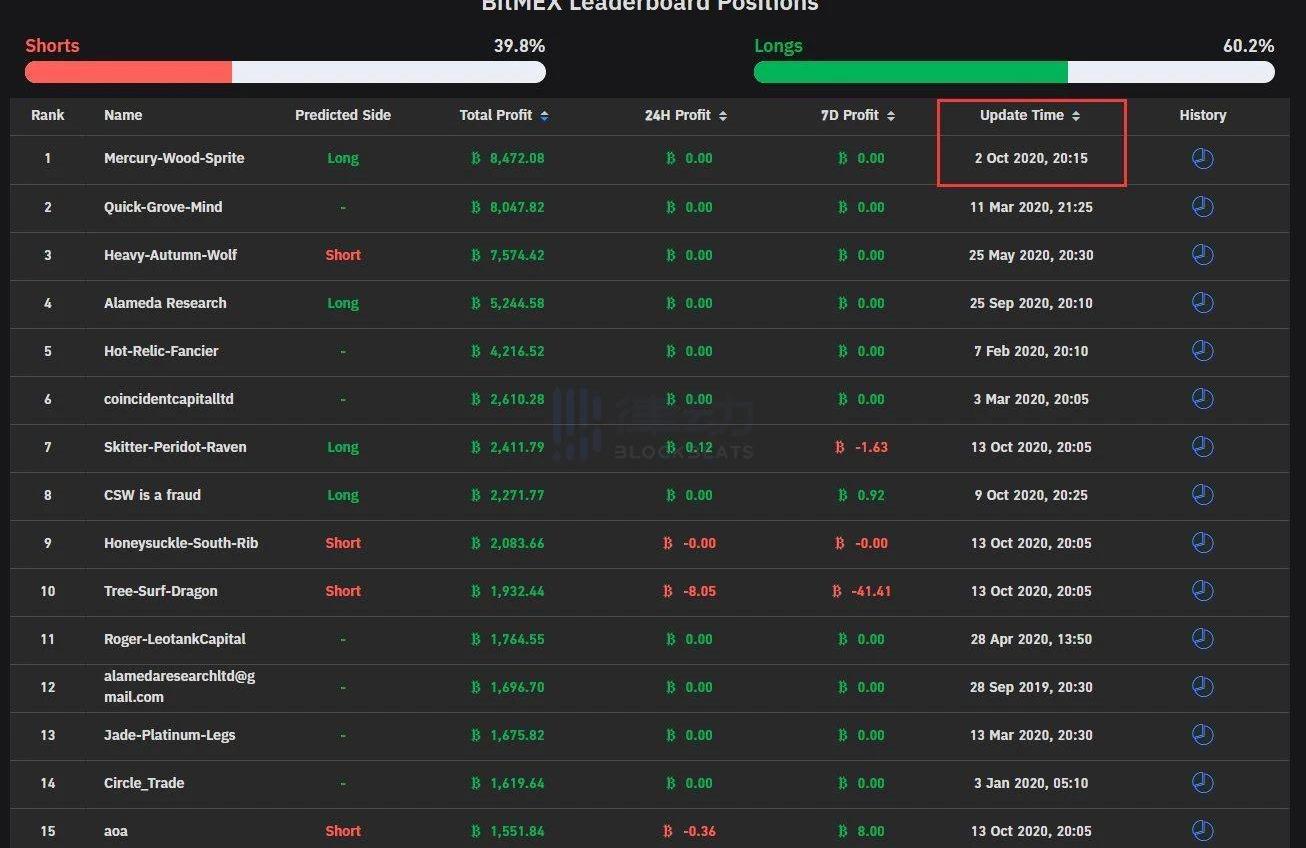1306x848 pixels.
Task: Sort leaderboard by Update Time
Action: click(1030, 115)
